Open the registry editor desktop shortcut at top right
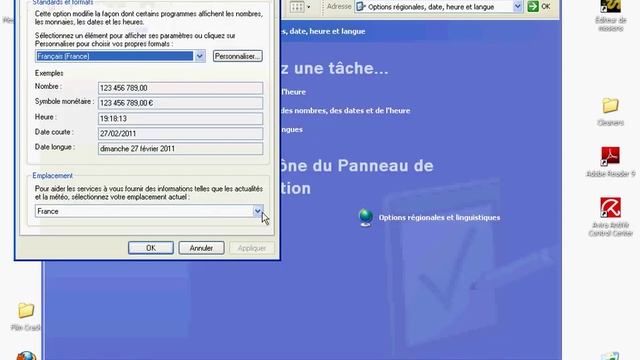This screenshot has height=360, width=640. coord(610,16)
